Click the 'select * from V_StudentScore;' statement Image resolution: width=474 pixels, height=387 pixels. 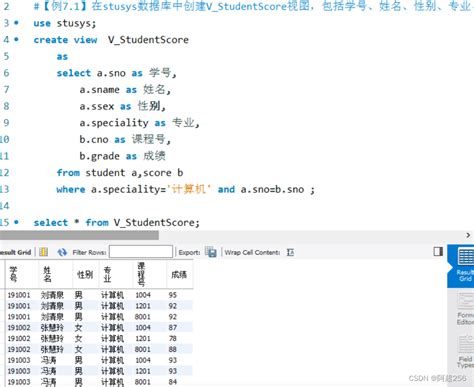click(x=117, y=222)
